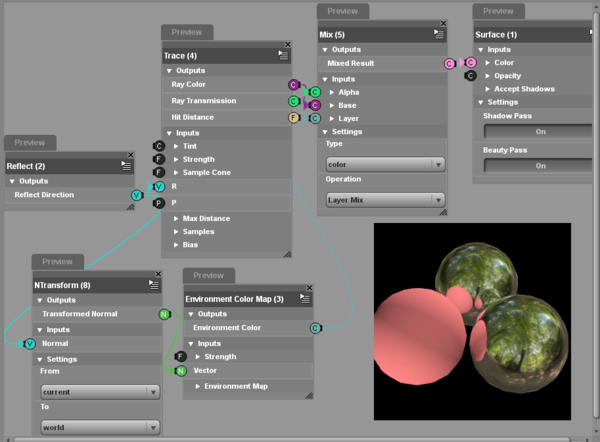600x442 pixels.
Task: Collapse the Trace node Inputs section
Action: tap(169, 133)
